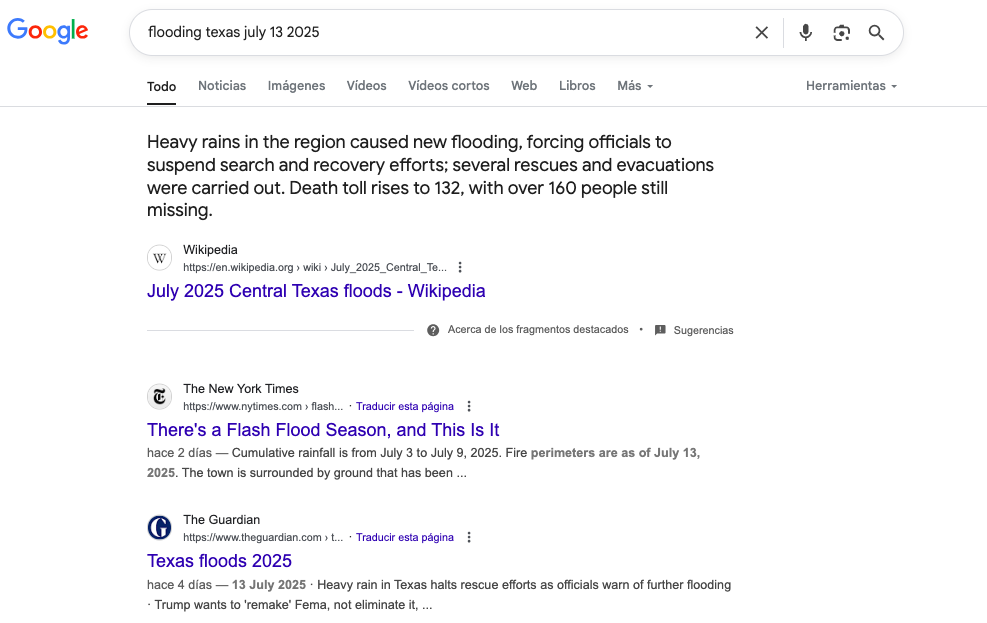Click The New York Times site name

(241, 389)
